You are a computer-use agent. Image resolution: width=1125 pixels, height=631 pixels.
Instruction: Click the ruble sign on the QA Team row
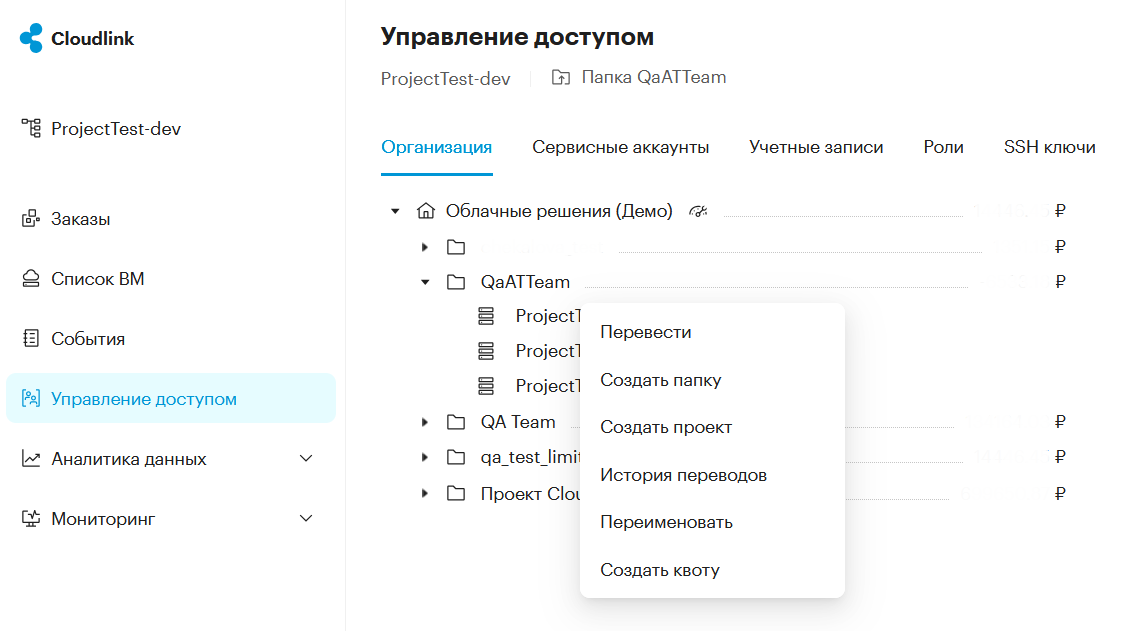point(1060,421)
